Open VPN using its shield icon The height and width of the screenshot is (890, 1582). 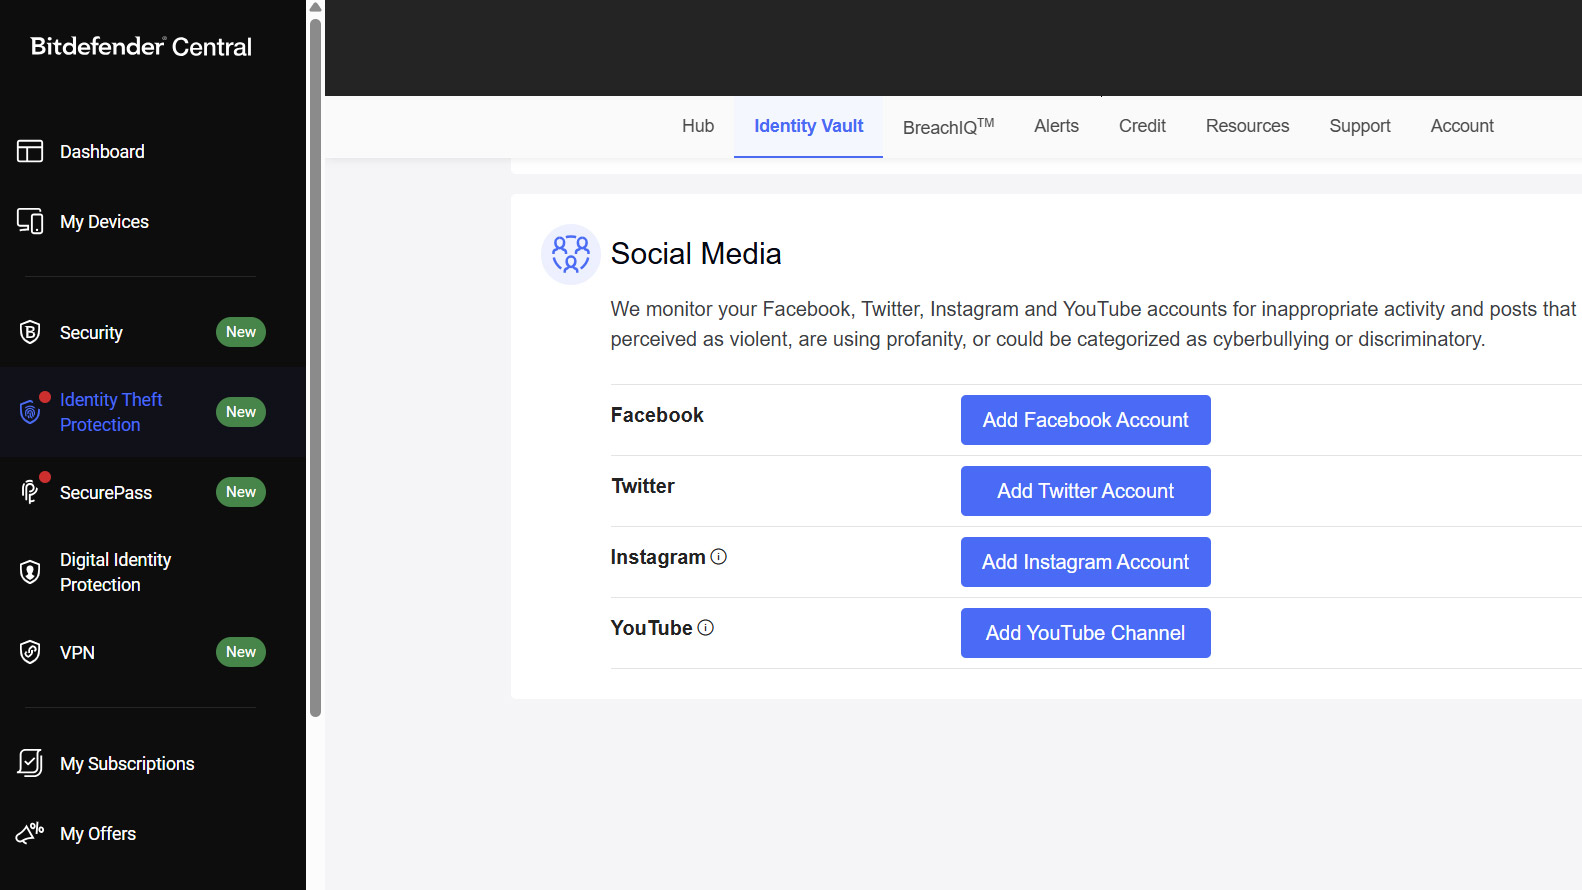click(30, 652)
